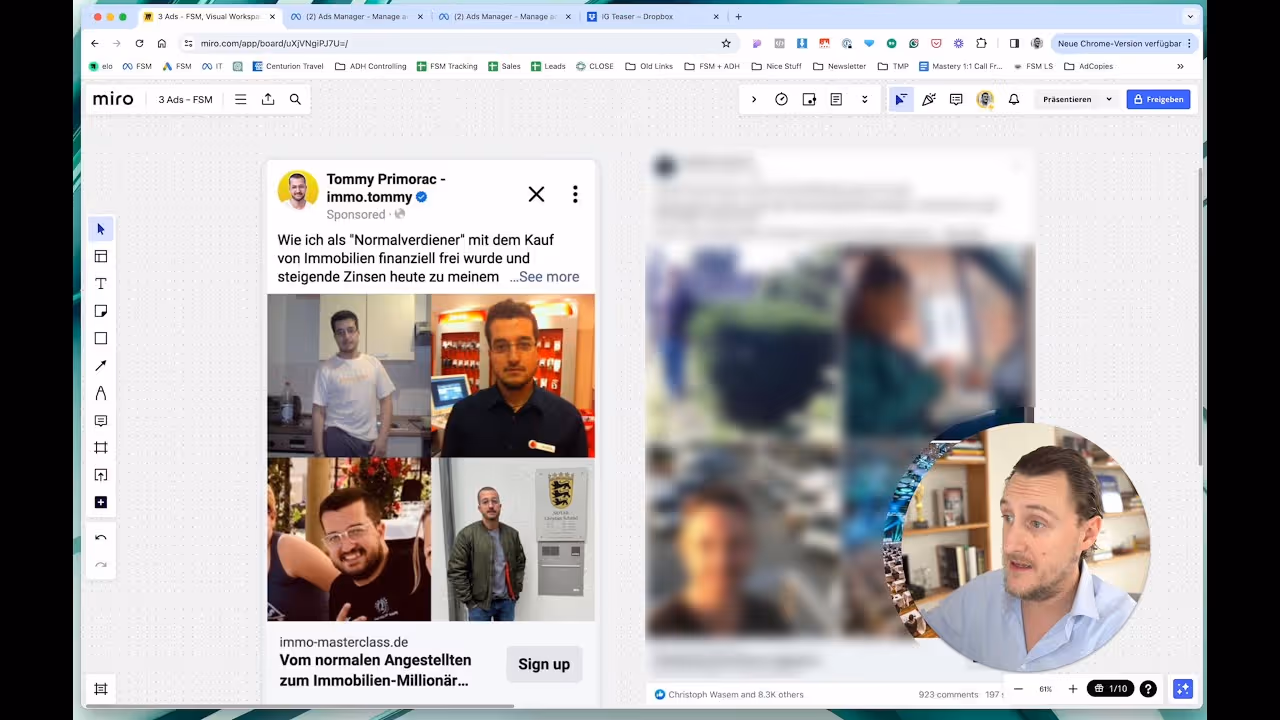Open Präsentieren dropdown arrow
The width and height of the screenshot is (1280, 720).
click(x=1108, y=99)
